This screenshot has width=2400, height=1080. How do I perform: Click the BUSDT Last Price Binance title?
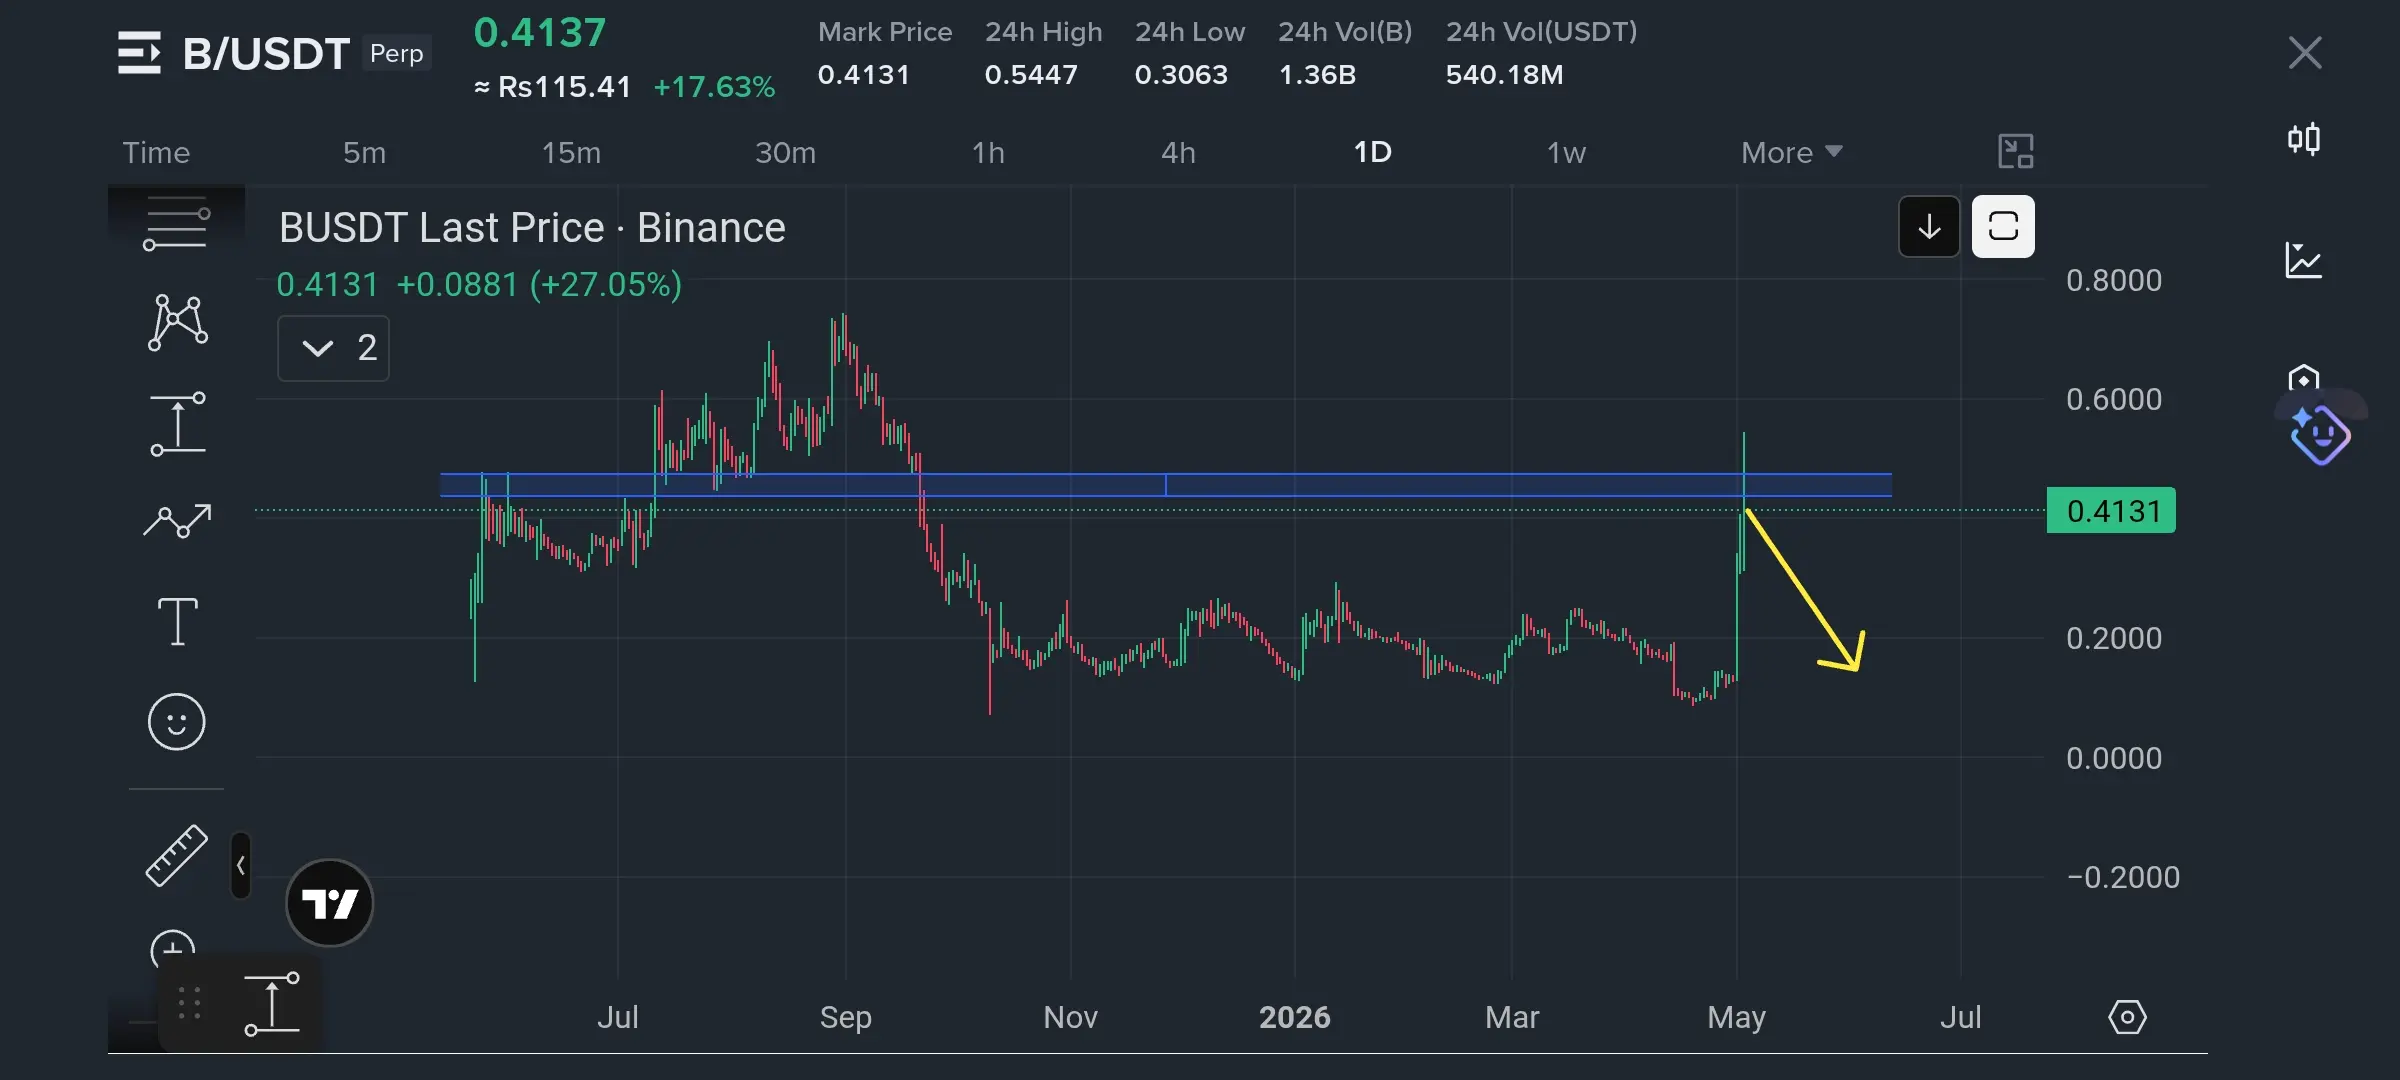[x=532, y=228]
